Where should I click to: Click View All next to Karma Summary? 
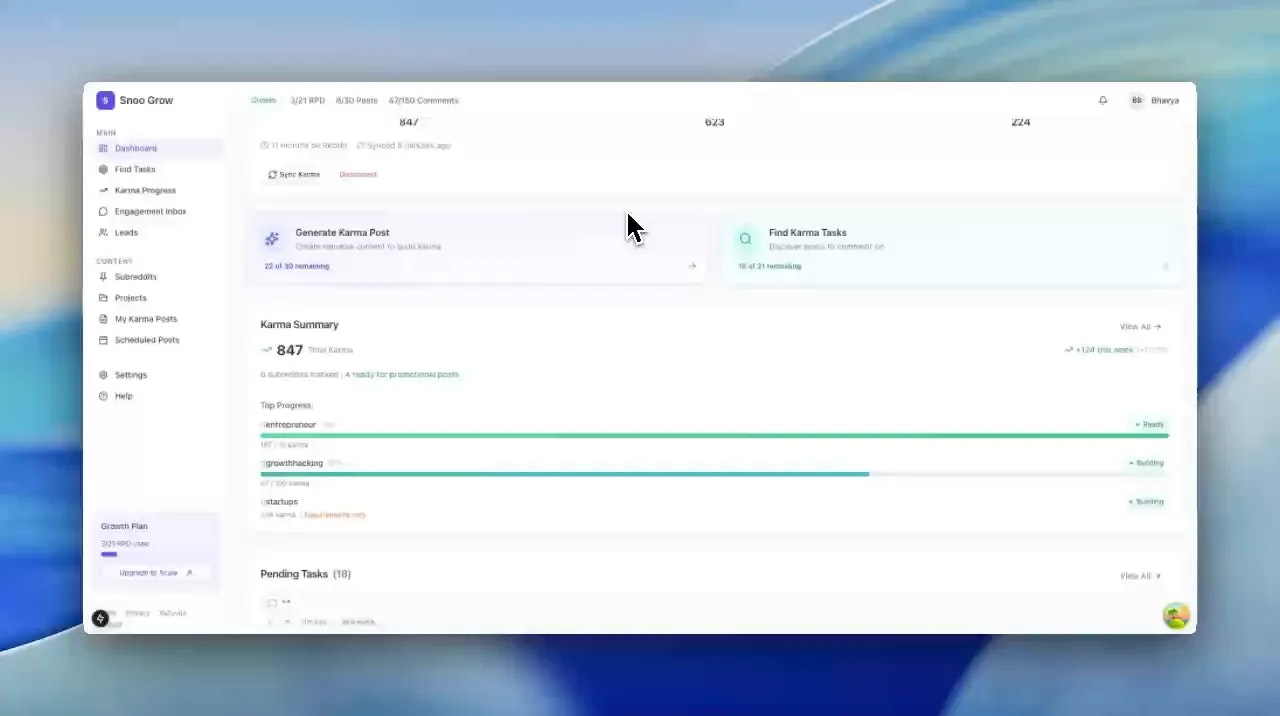click(1138, 326)
